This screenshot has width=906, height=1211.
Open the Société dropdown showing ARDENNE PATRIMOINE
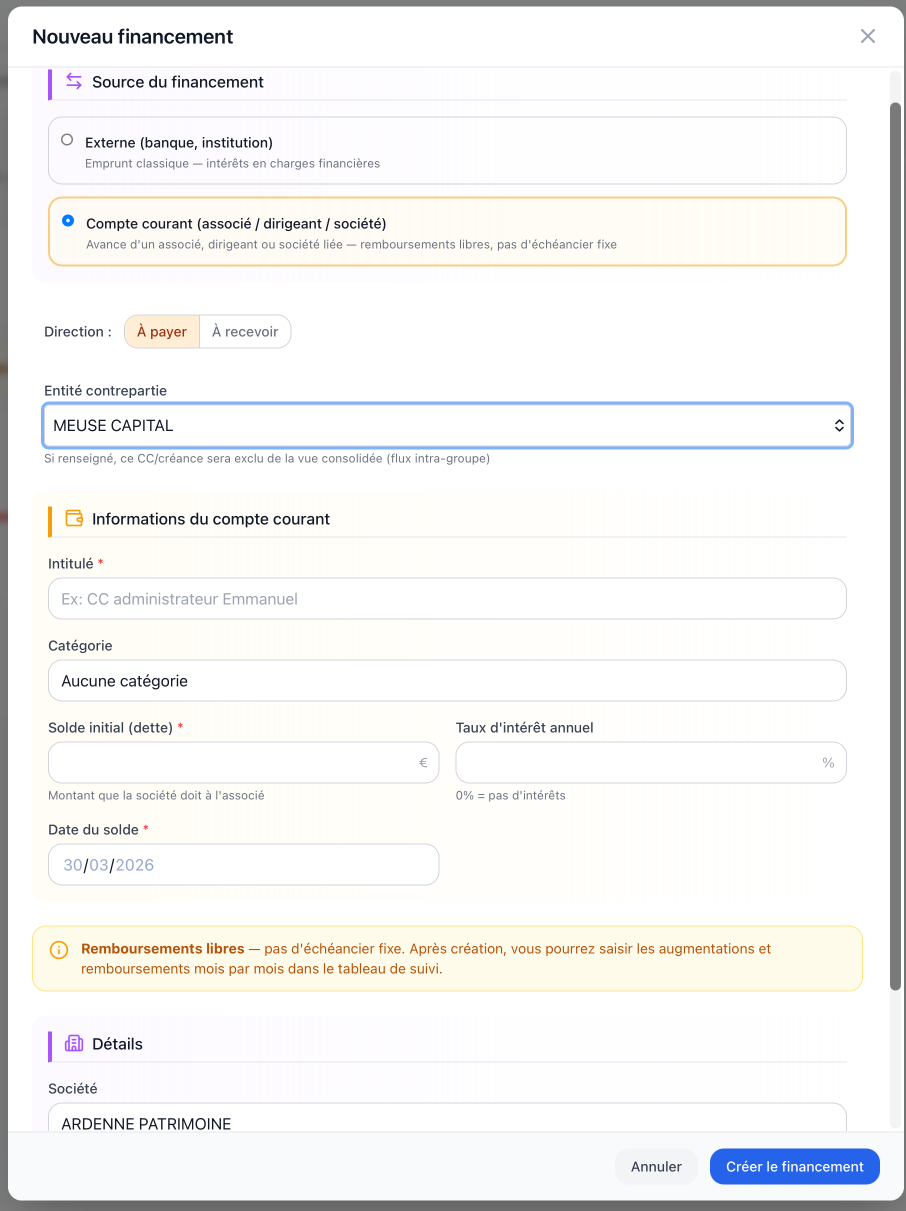click(447, 1118)
